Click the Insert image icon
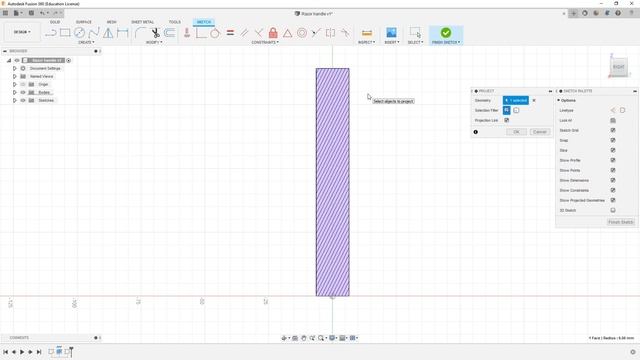 coord(391,33)
